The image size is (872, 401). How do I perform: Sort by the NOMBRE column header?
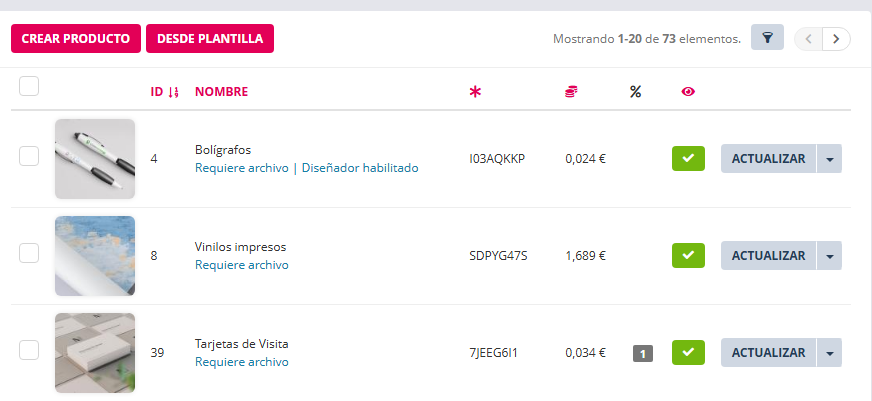click(221, 92)
